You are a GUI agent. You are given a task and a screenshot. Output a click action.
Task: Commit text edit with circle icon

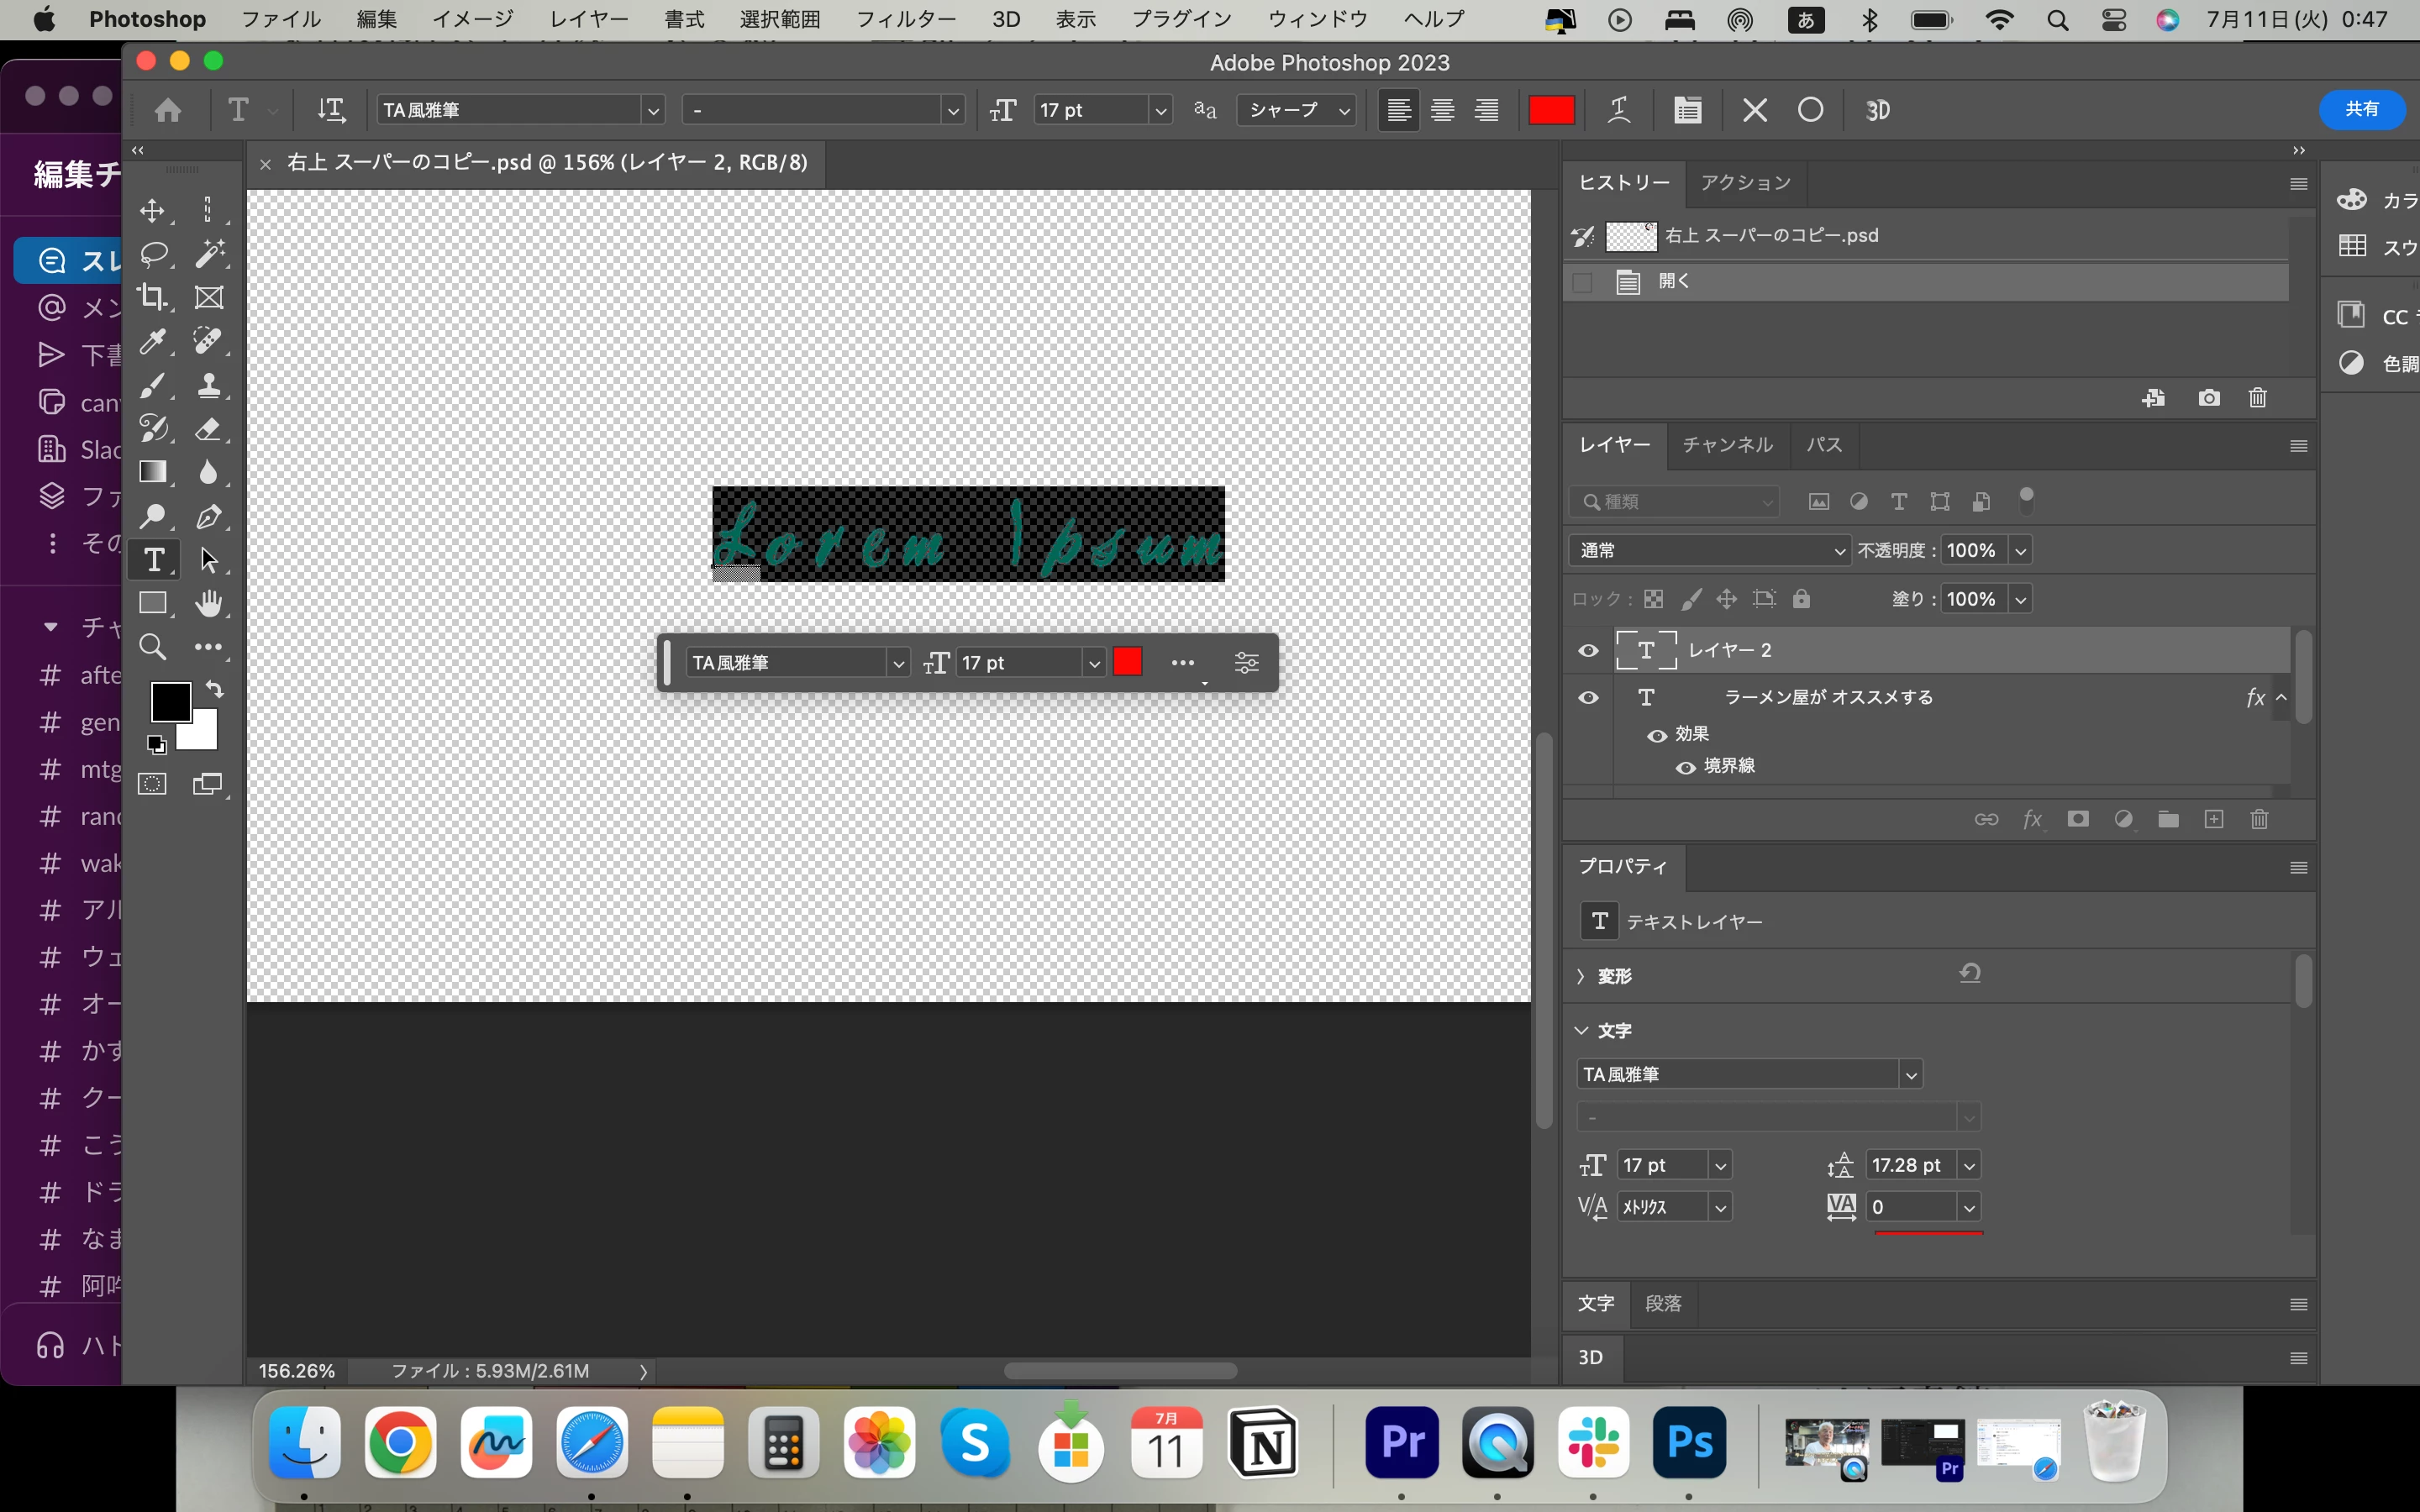[x=1810, y=110]
